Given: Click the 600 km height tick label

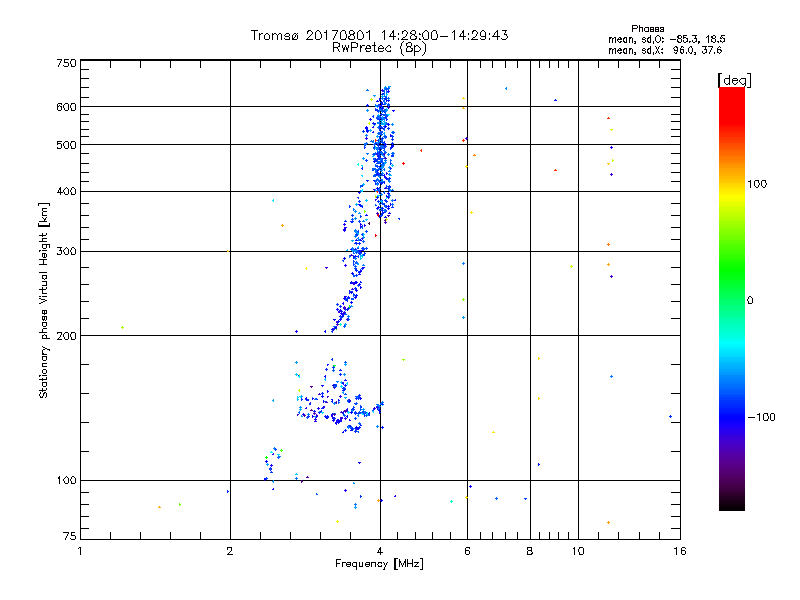Looking at the screenshot, I should (66, 107).
